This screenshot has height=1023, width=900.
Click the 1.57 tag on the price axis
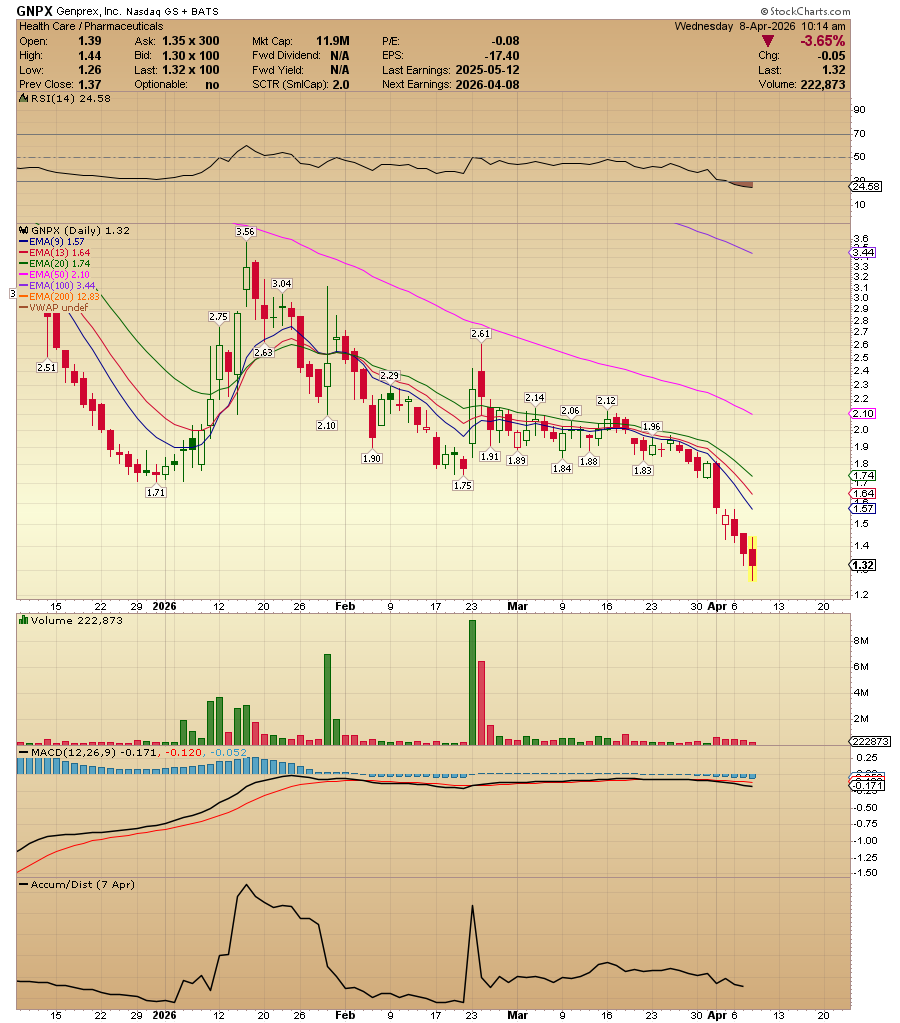click(x=863, y=508)
